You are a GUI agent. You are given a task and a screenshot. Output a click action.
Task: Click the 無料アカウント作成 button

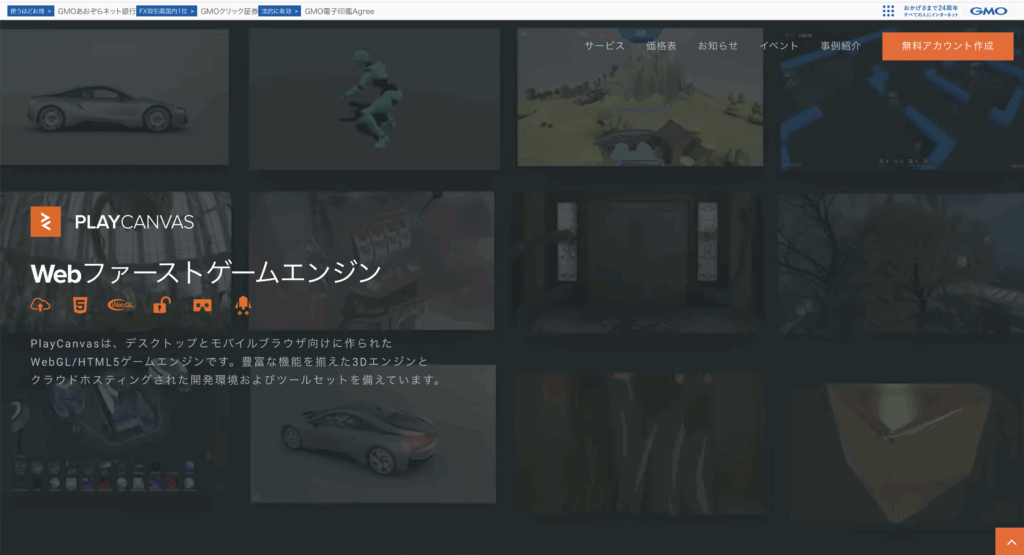tap(948, 46)
